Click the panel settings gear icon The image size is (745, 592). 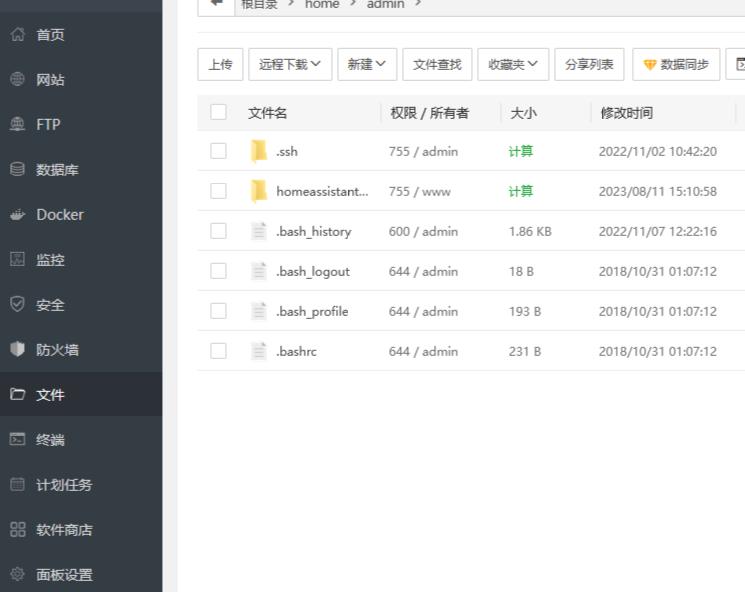click(17, 575)
